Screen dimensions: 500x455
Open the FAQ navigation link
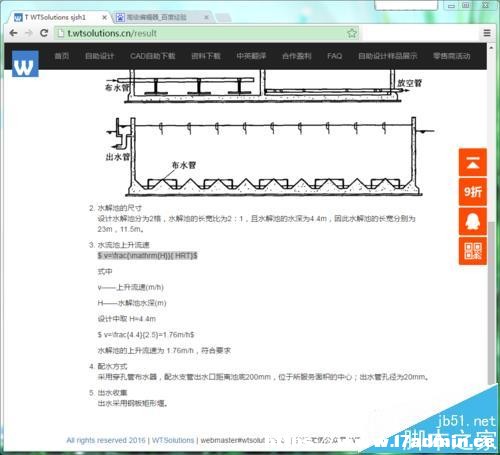point(334,56)
